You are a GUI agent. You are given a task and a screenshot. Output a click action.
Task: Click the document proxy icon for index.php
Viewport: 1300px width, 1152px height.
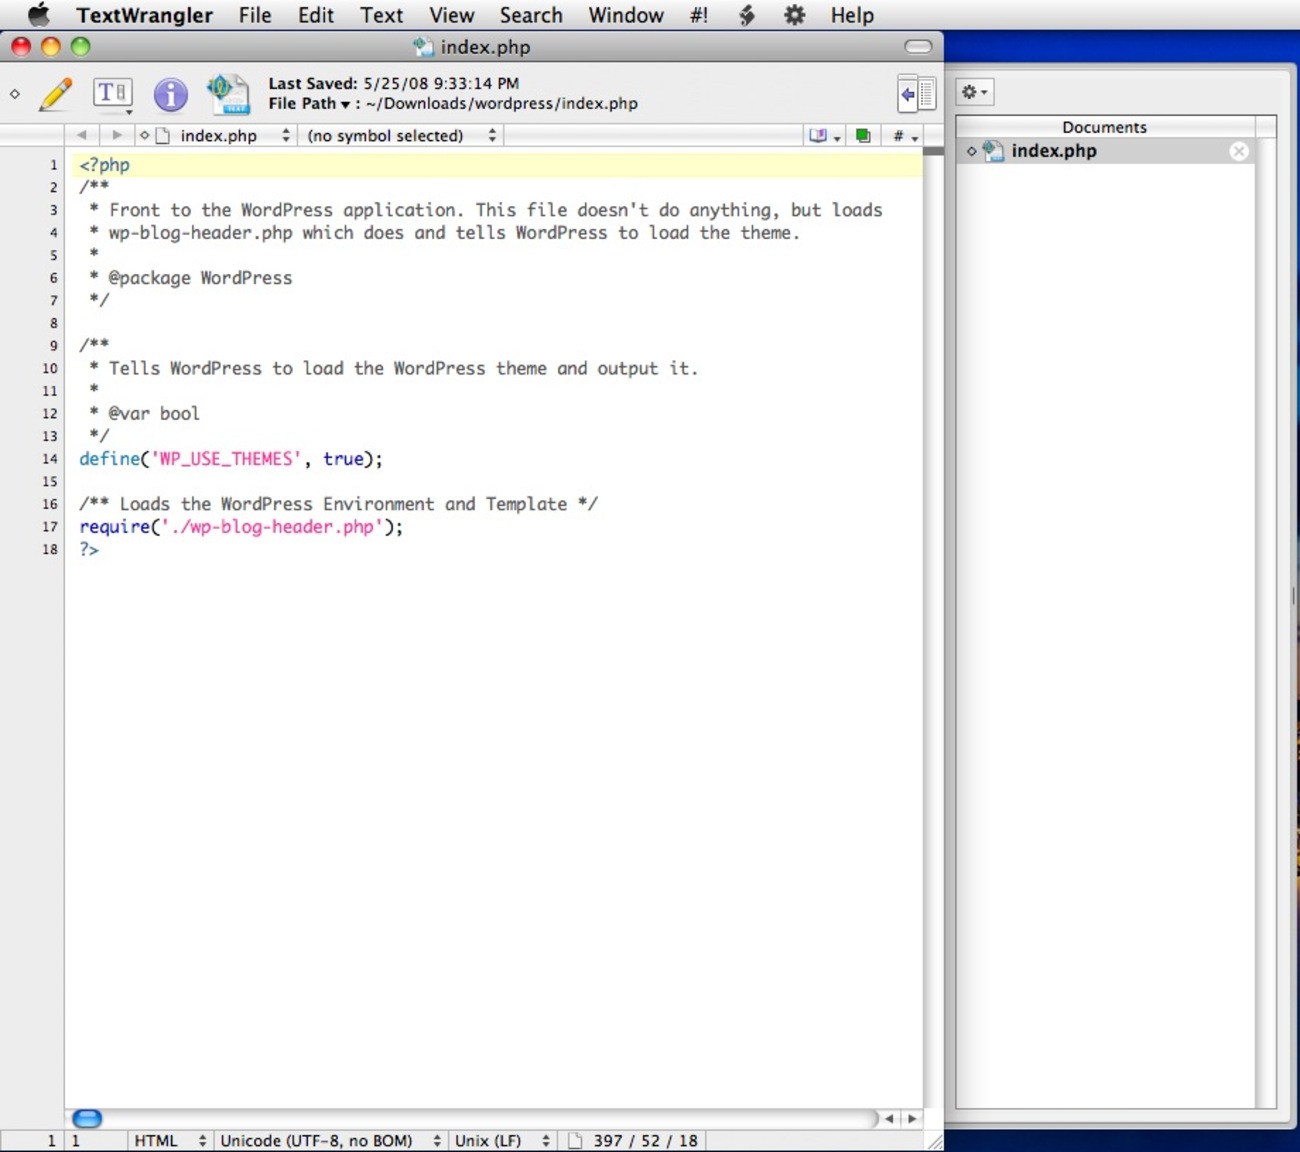point(228,94)
